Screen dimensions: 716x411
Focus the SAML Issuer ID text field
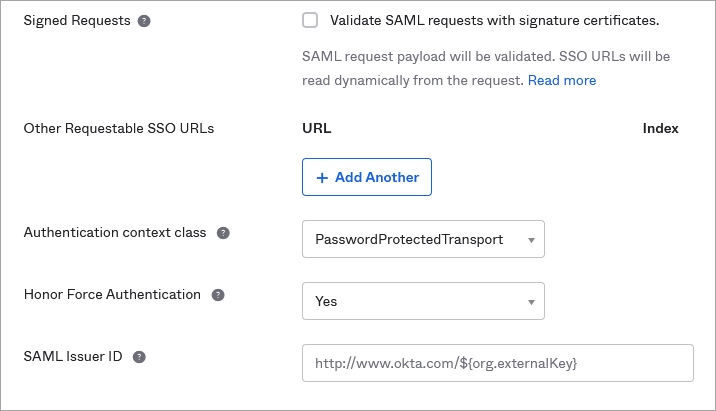497,363
